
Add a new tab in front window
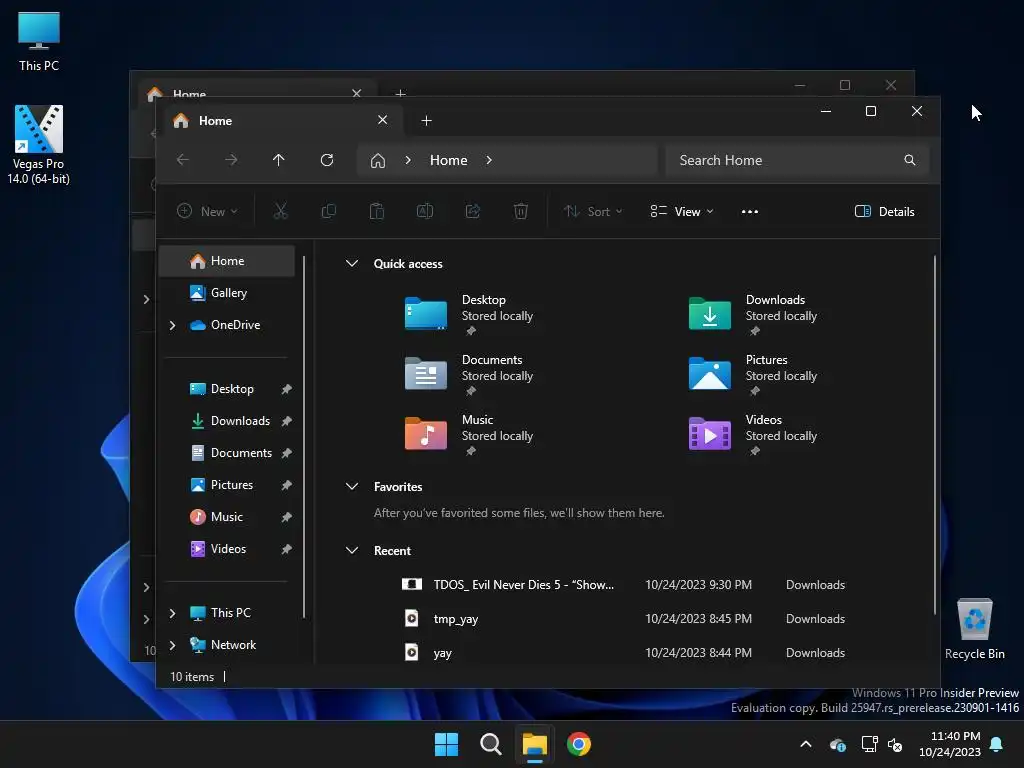[426, 121]
